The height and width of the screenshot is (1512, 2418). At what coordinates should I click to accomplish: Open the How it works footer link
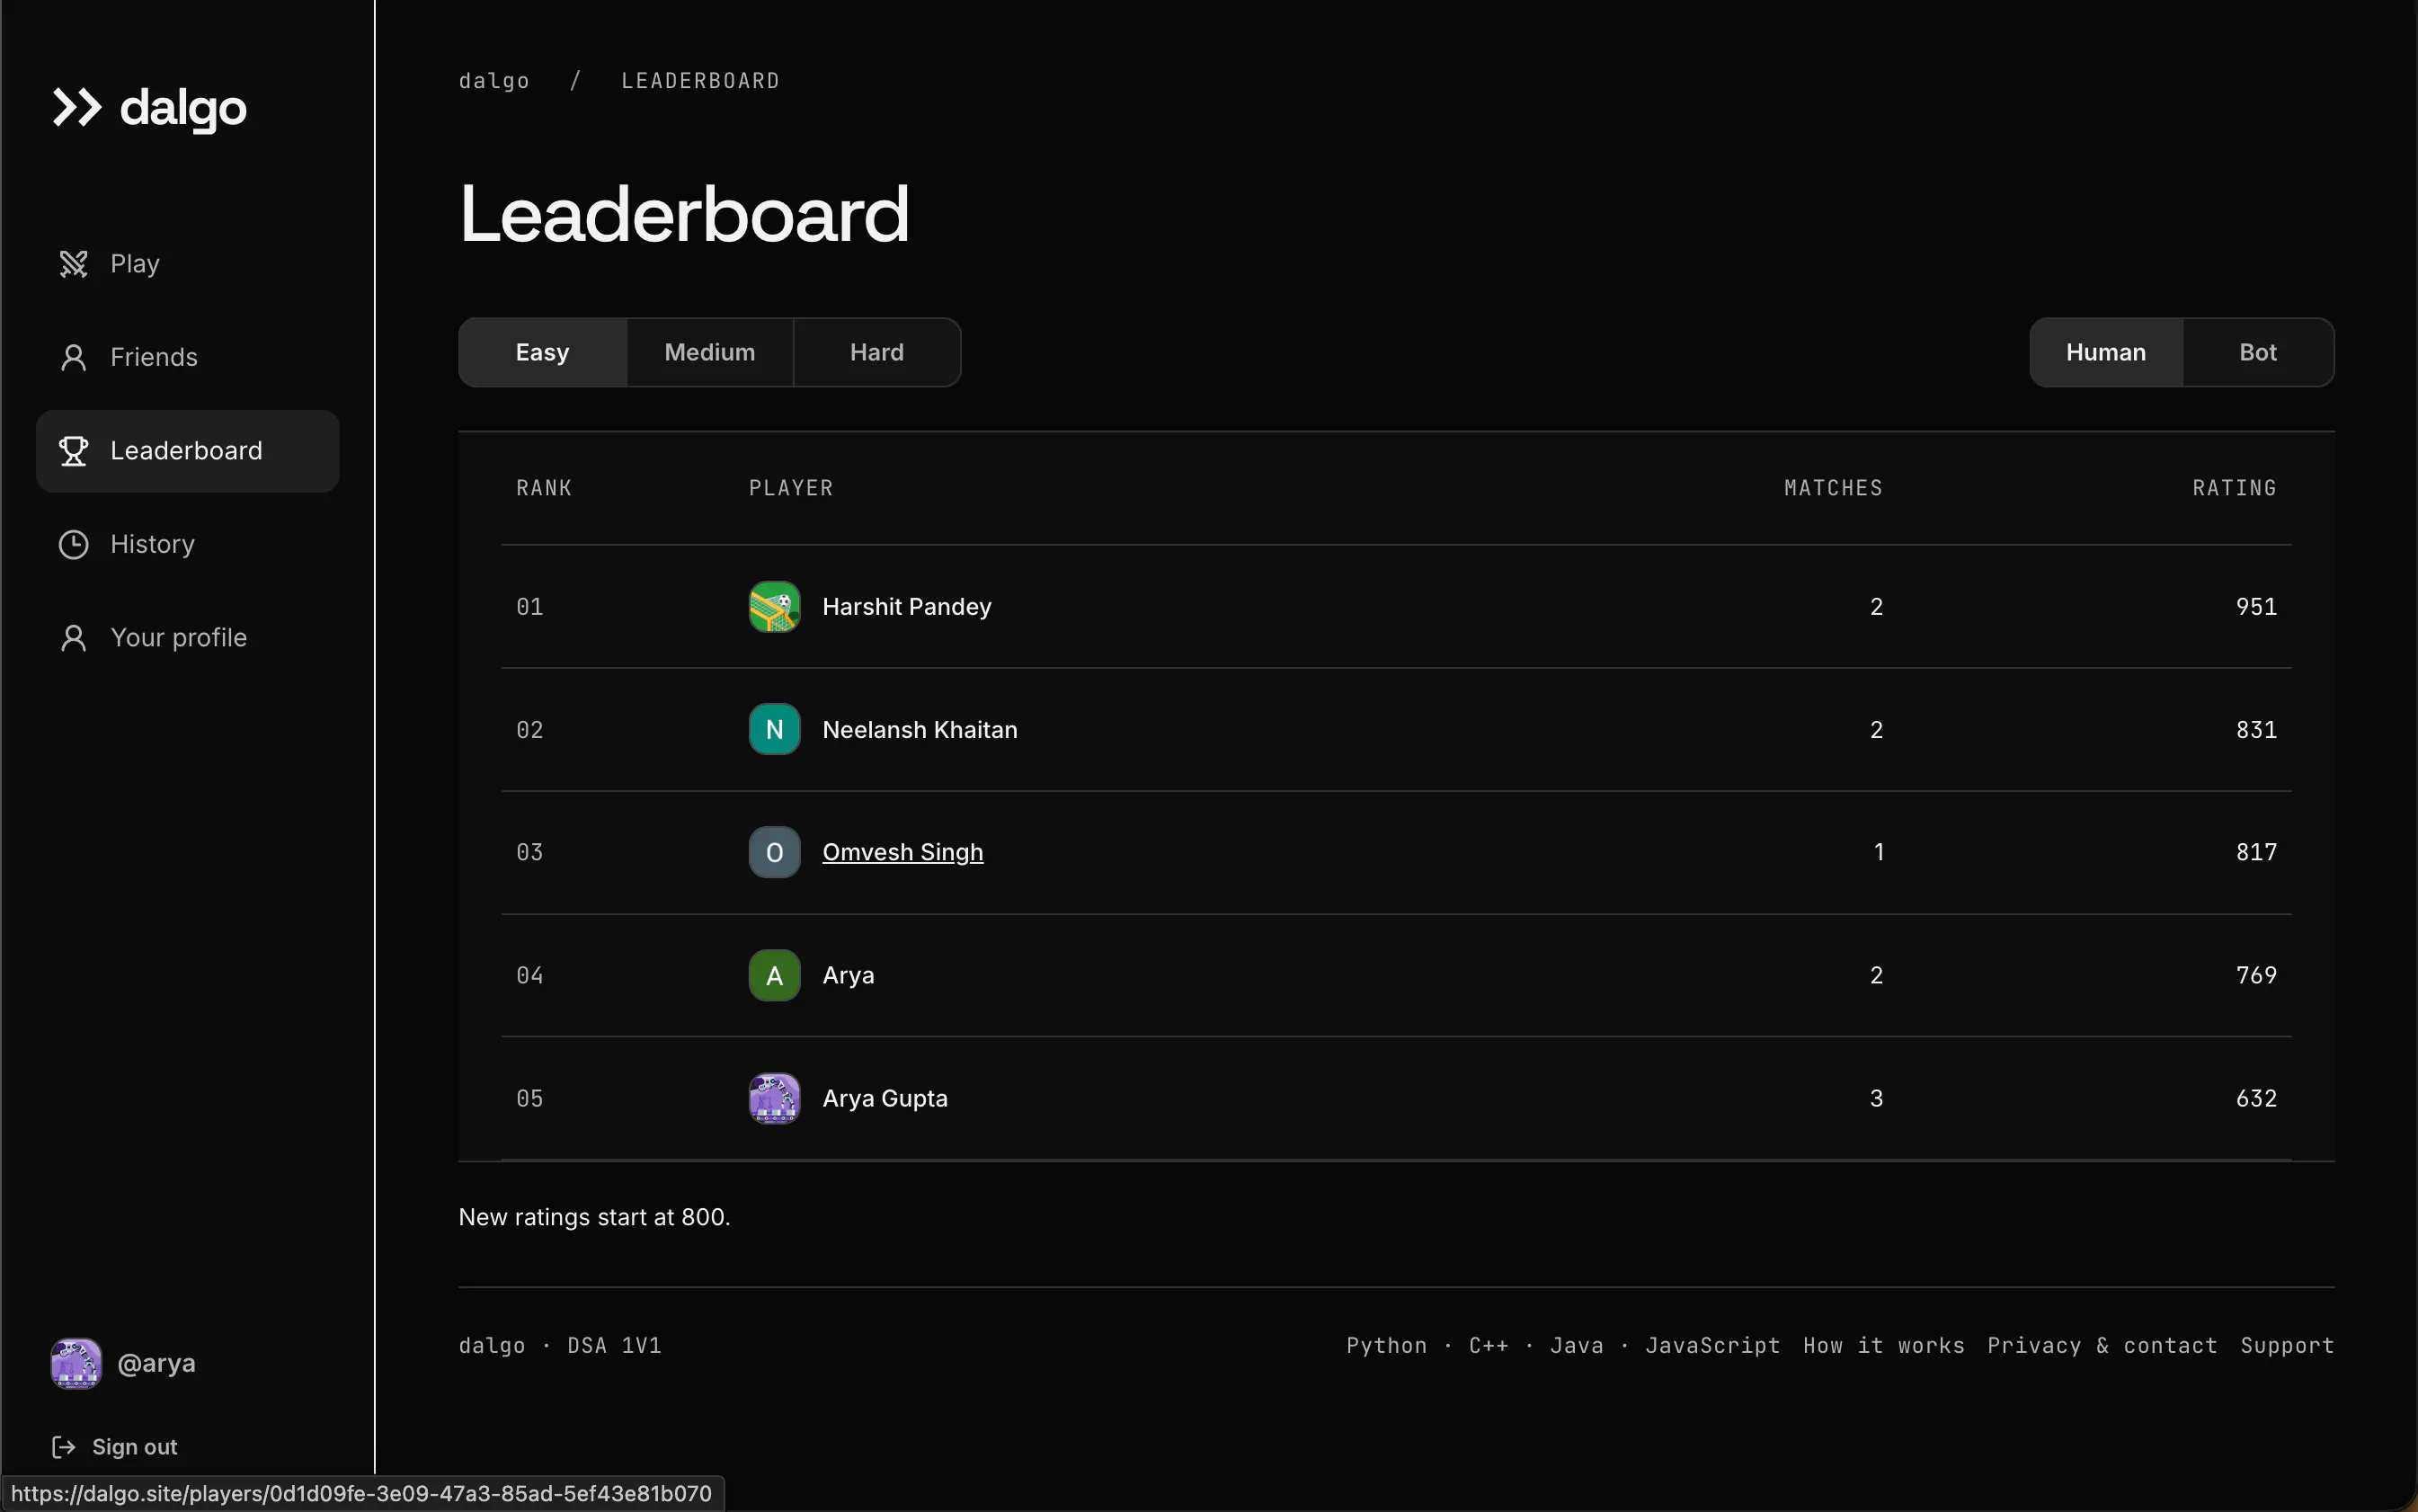(1883, 1346)
